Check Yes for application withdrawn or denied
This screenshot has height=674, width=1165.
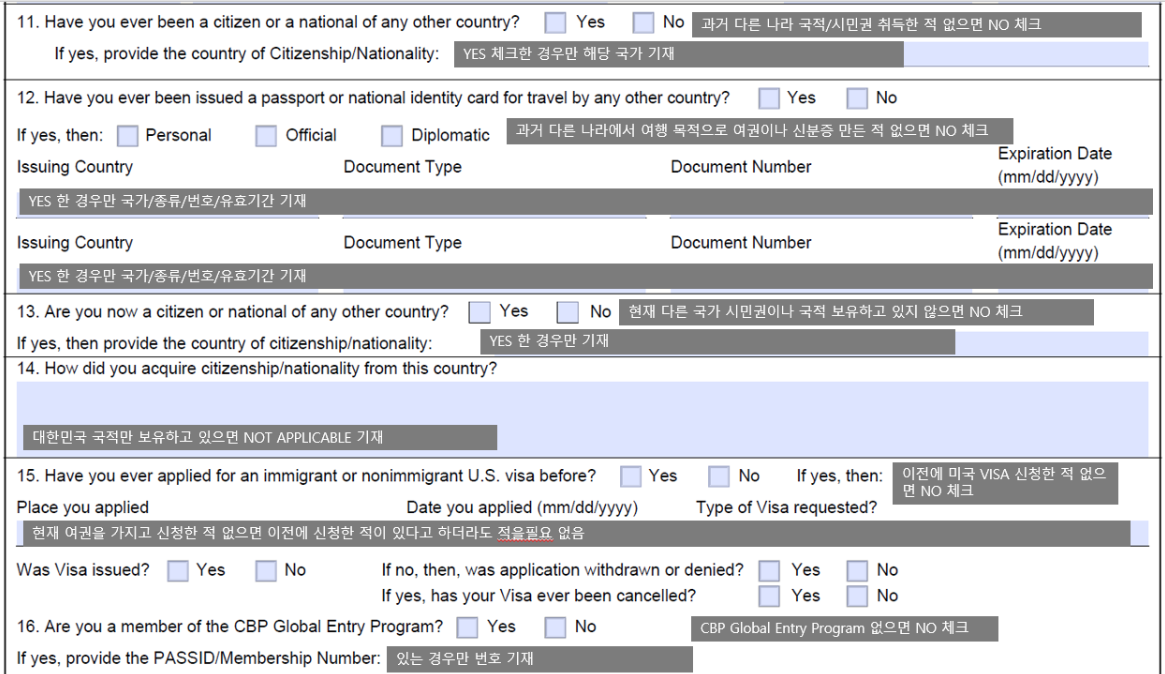tap(769, 571)
